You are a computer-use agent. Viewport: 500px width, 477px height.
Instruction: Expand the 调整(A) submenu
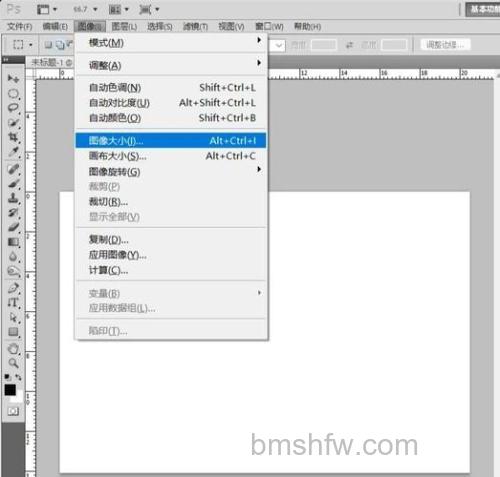[171, 65]
